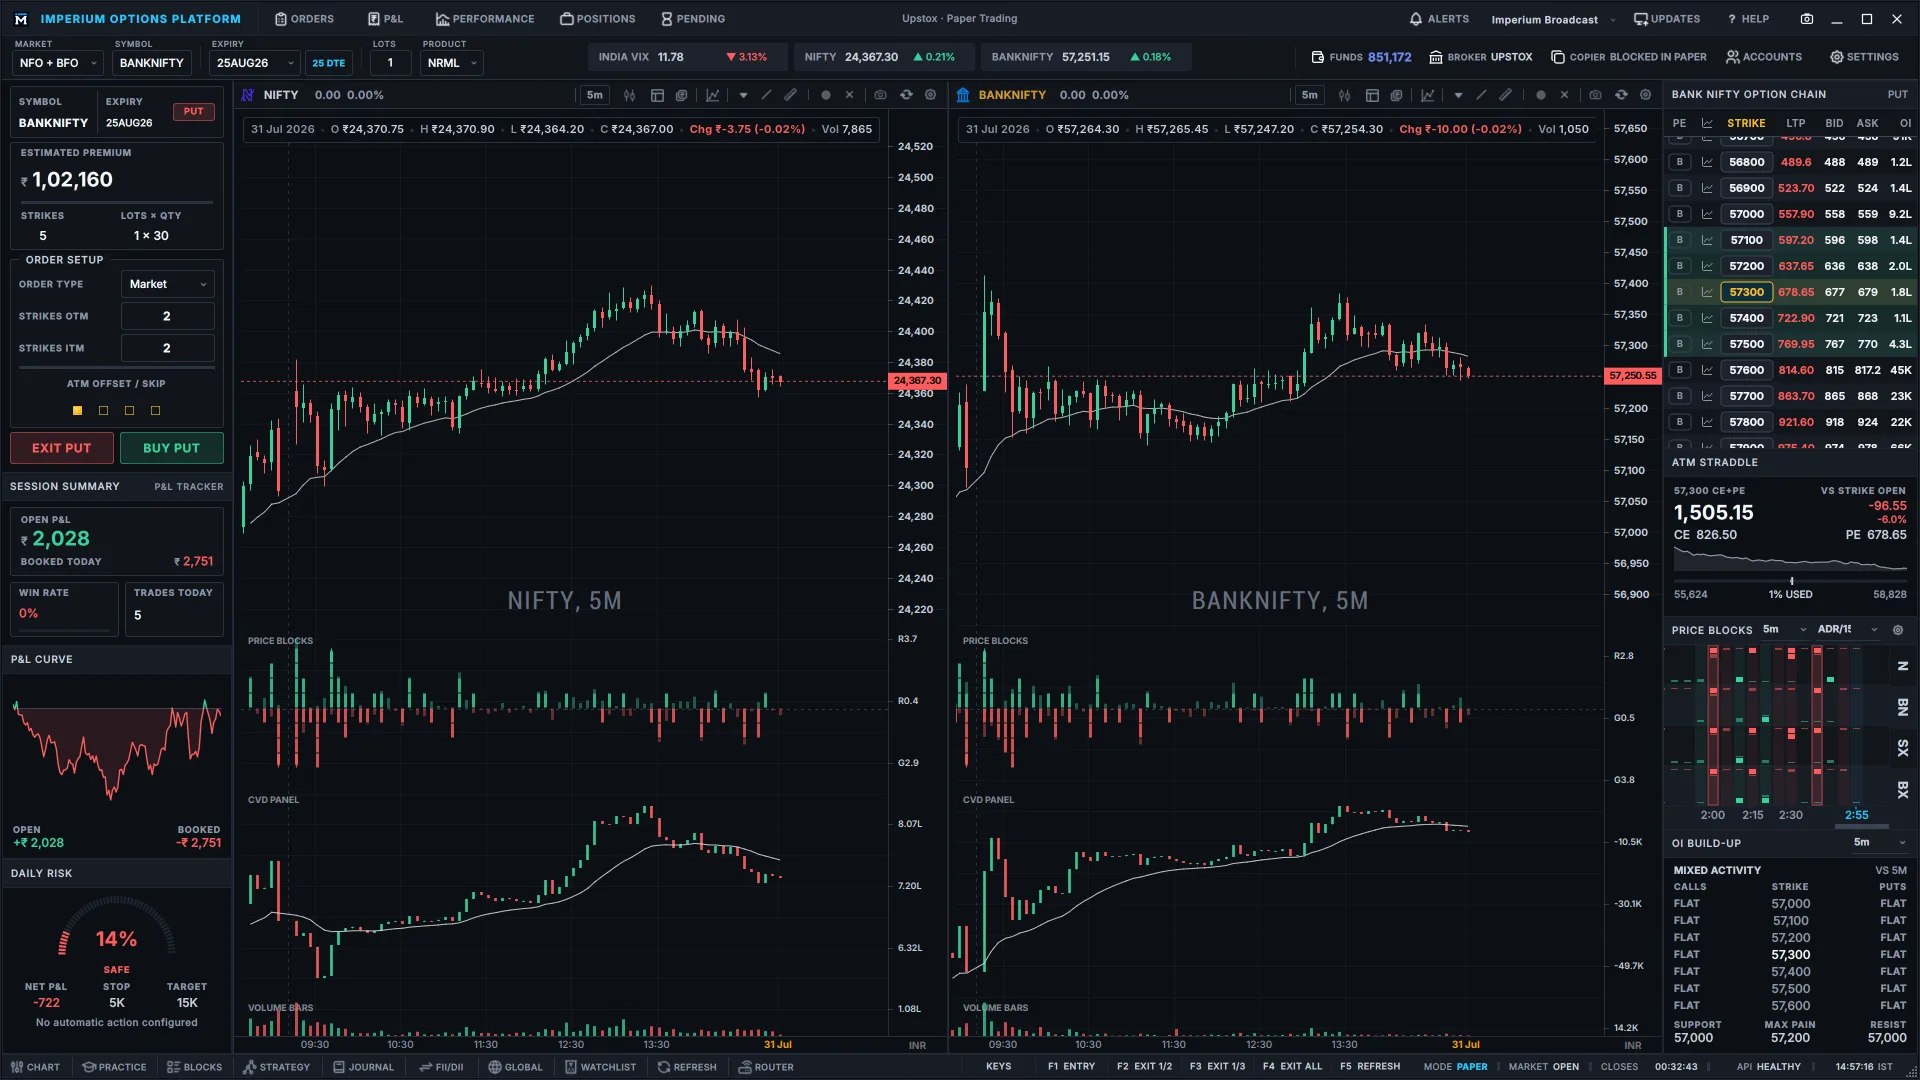This screenshot has height=1080, width=1920.
Task: Open the Product dropdown NRML
Action: [x=452, y=63]
